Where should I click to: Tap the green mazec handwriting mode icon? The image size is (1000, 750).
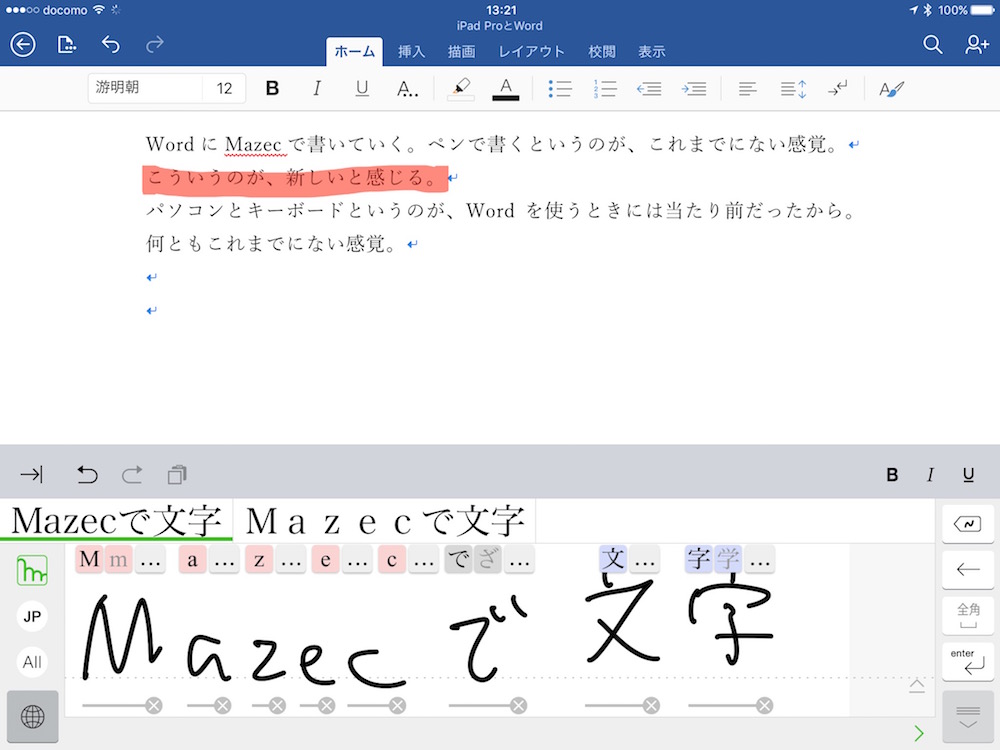click(x=32, y=570)
